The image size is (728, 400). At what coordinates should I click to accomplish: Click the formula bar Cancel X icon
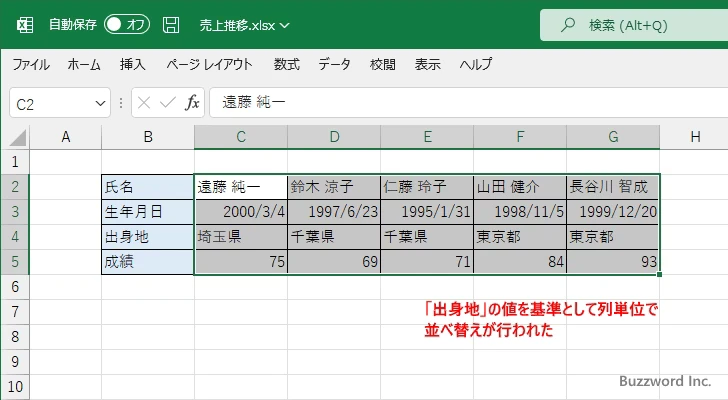(144, 103)
